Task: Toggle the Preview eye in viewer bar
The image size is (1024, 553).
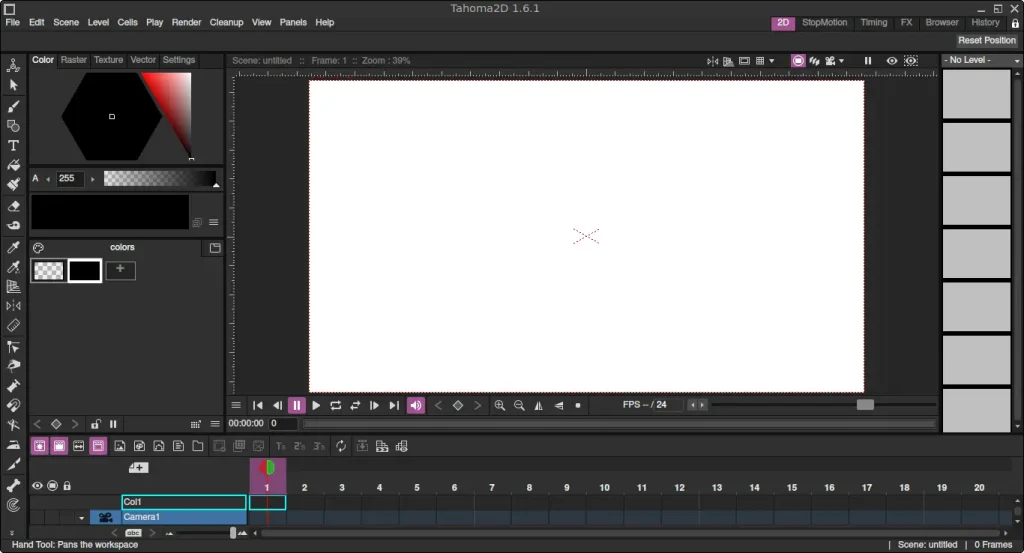Action: (891, 61)
